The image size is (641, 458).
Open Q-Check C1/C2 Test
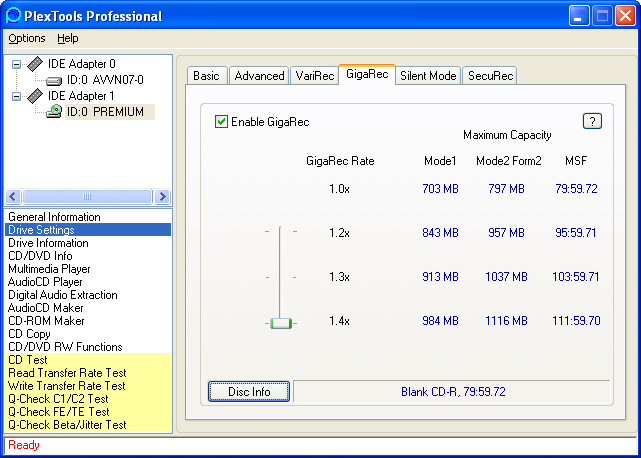pos(88,399)
